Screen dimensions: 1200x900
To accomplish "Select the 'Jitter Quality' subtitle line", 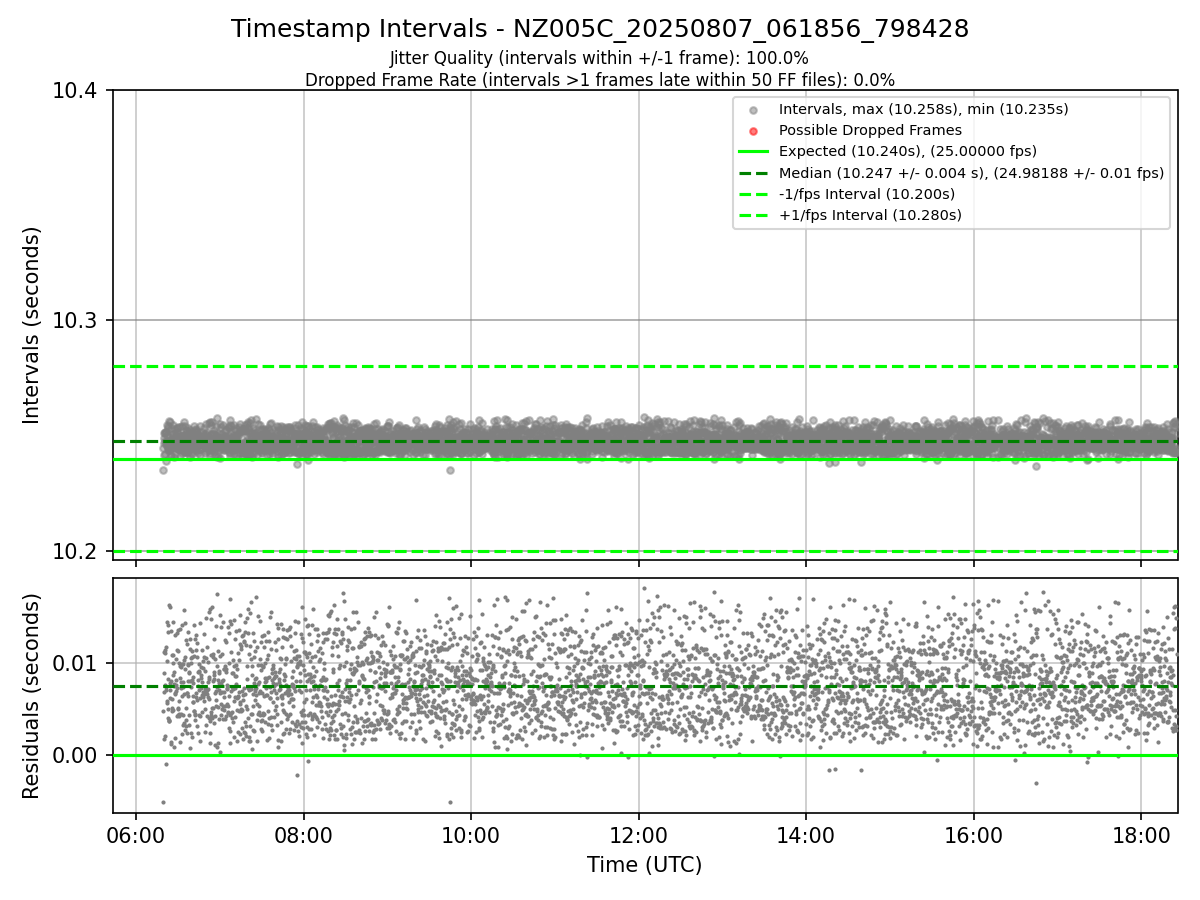I will click(x=599, y=58).
